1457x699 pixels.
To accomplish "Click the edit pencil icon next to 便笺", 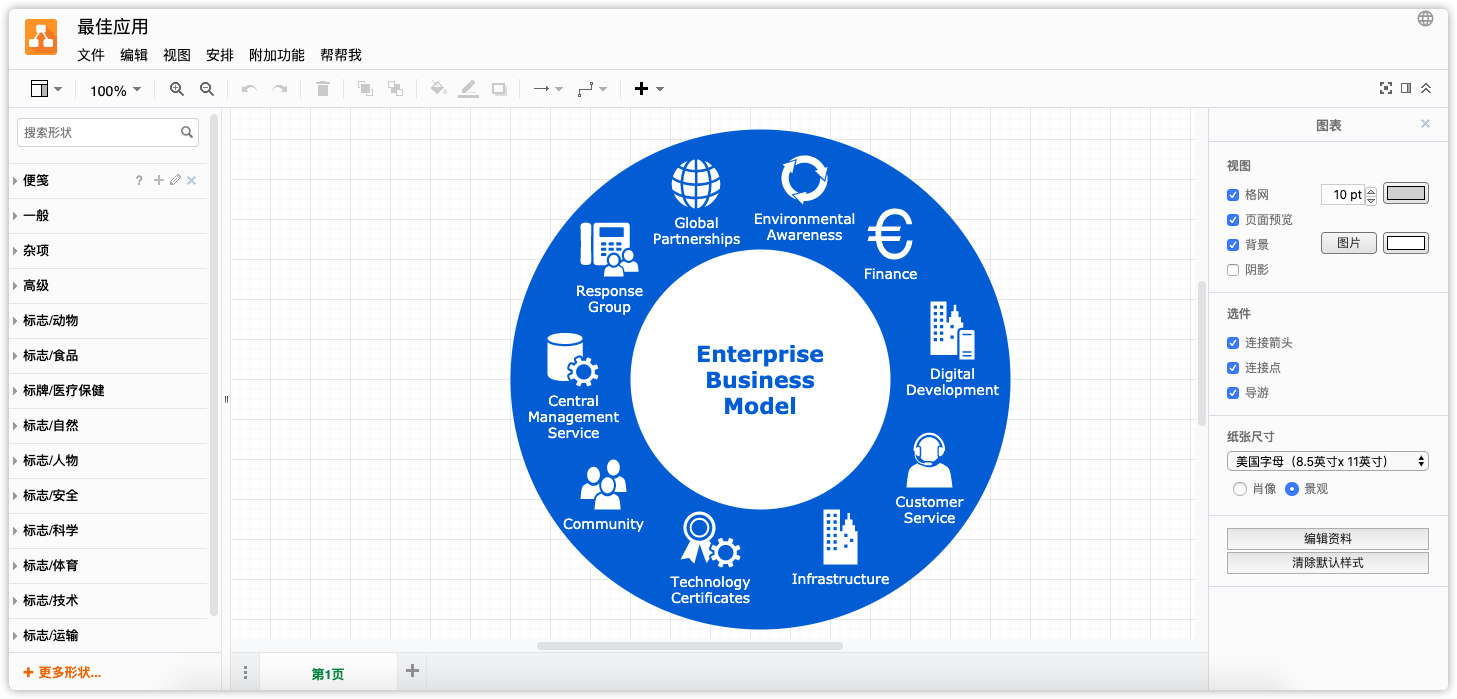I will (175, 180).
